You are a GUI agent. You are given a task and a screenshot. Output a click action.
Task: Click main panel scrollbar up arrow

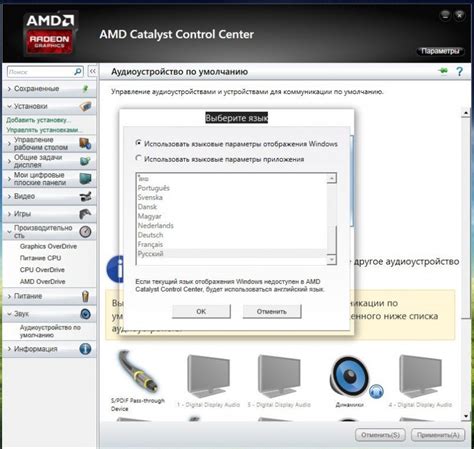(x=466, y=113)
